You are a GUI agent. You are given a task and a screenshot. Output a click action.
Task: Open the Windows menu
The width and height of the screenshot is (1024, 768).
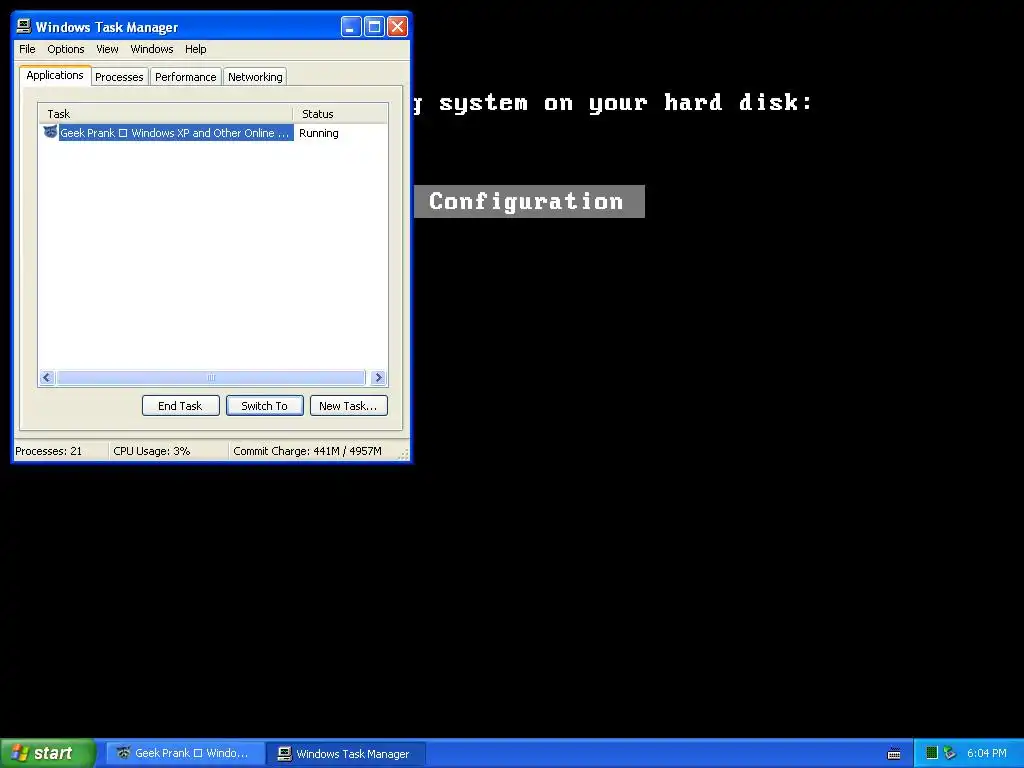[152, 49]
